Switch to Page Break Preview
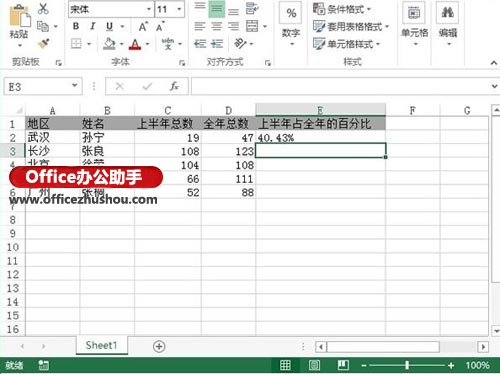Screen dimensions: 500x374 coord(343,365)
